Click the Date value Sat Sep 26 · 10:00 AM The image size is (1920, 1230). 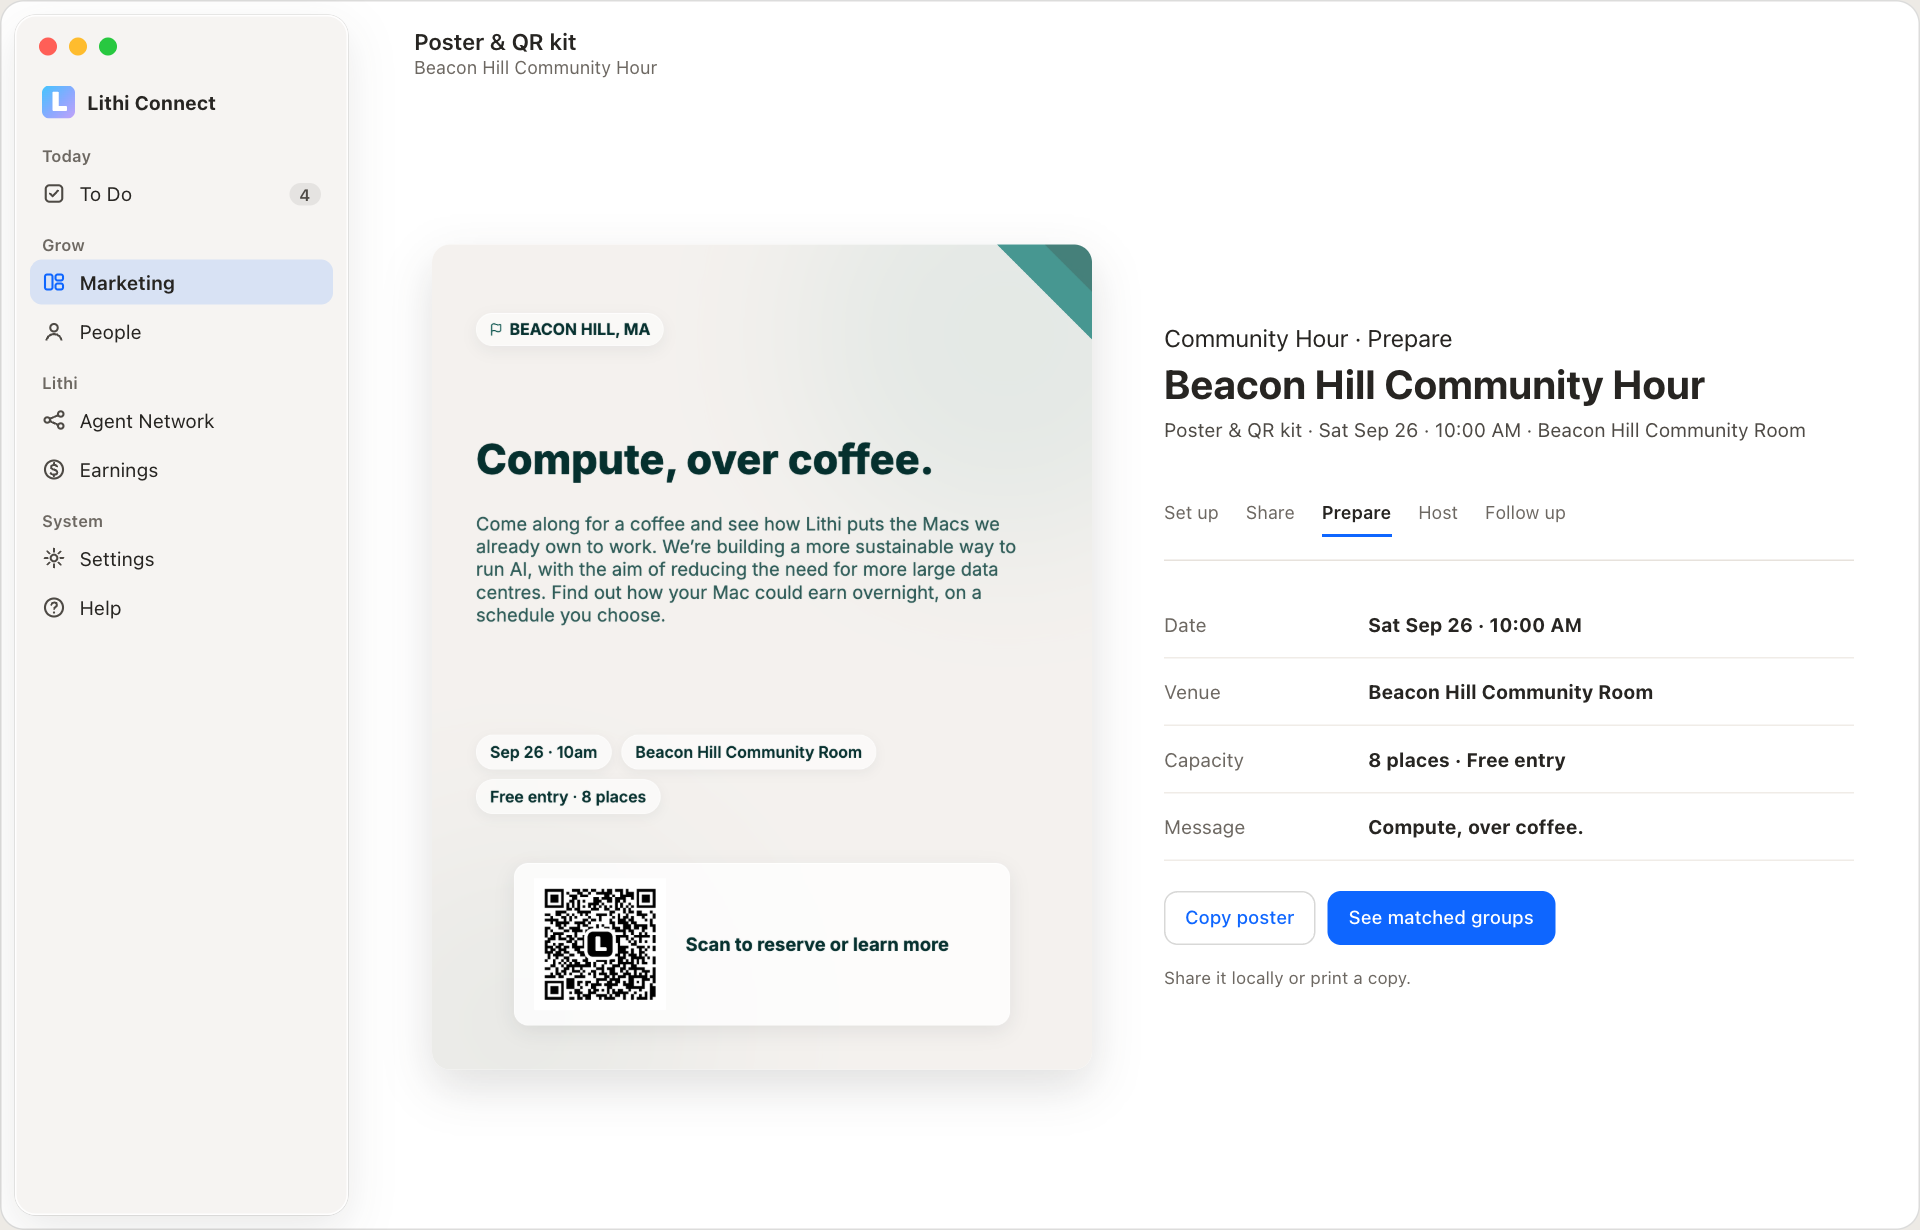(x=1475, y=625)
